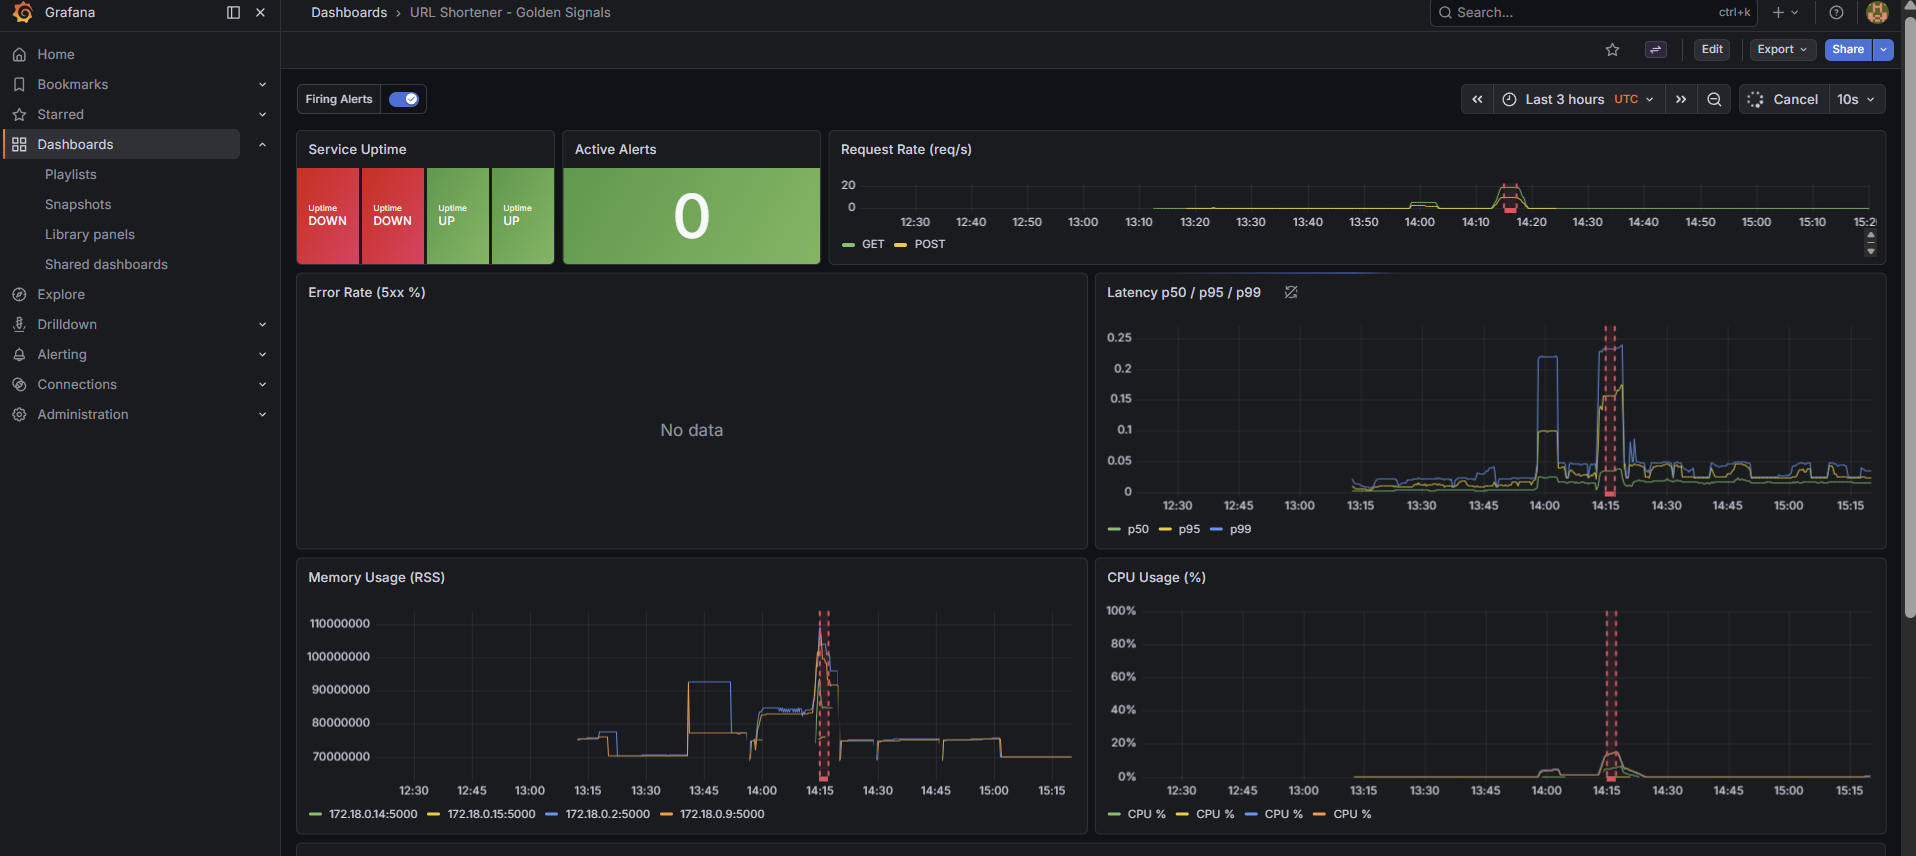Toggle the Firing Alerts switch
1916x856 pixels.
point(404,99)
